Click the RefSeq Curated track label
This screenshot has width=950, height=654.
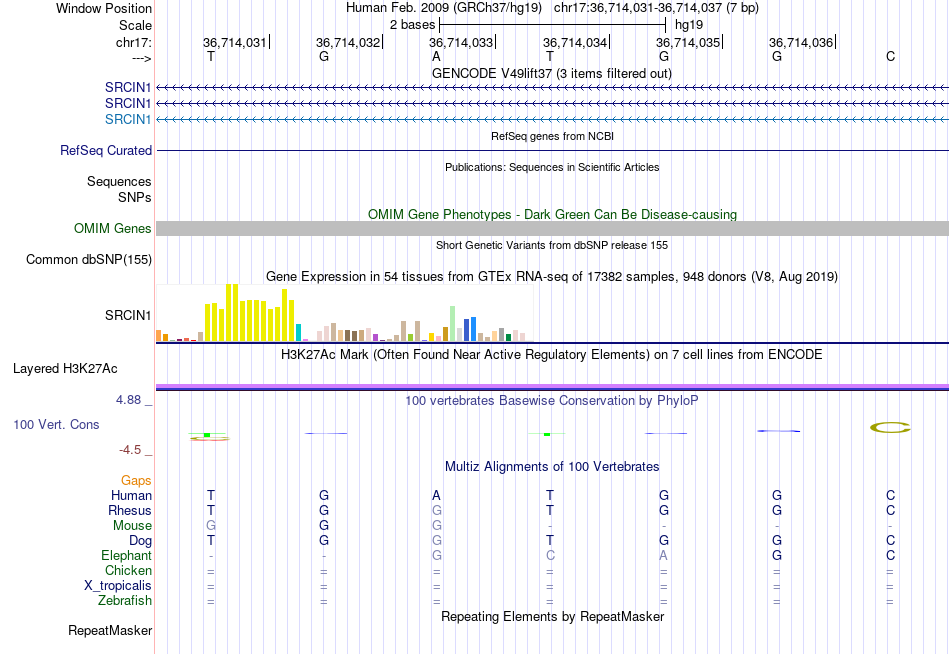[x=105, y=150]
